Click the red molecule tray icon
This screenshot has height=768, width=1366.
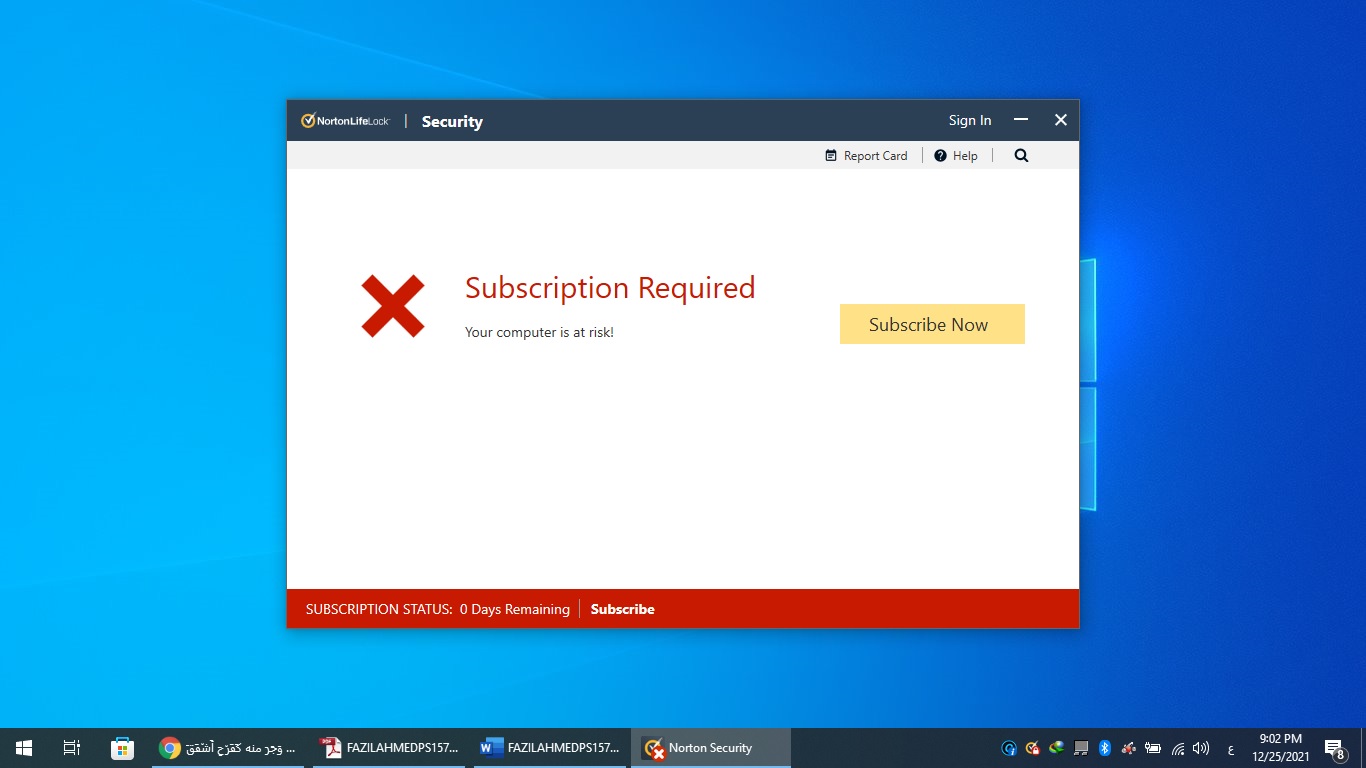1129,748
